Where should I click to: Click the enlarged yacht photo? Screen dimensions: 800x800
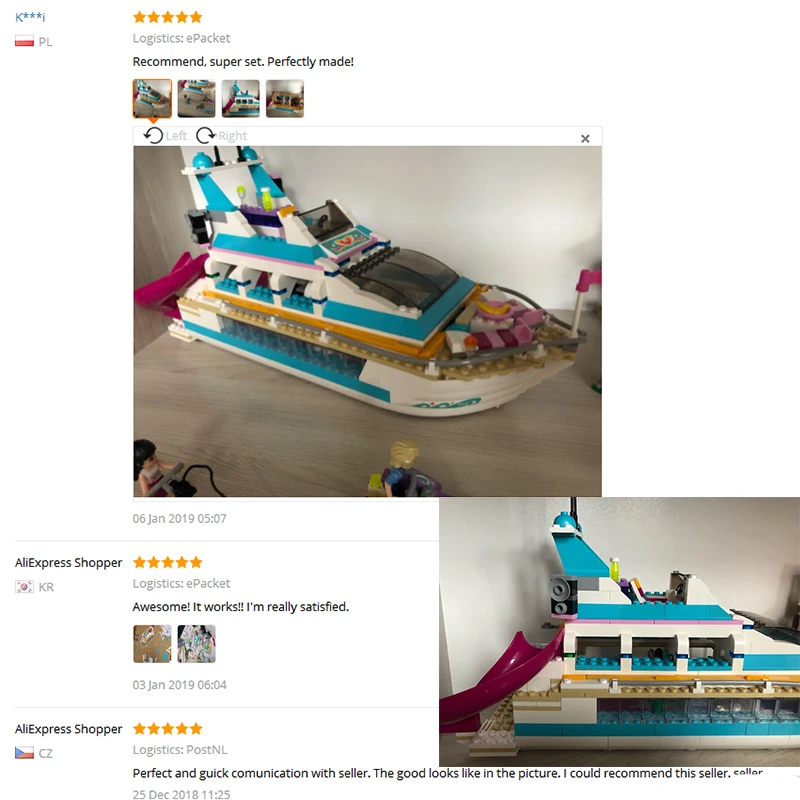coord(367,321)
